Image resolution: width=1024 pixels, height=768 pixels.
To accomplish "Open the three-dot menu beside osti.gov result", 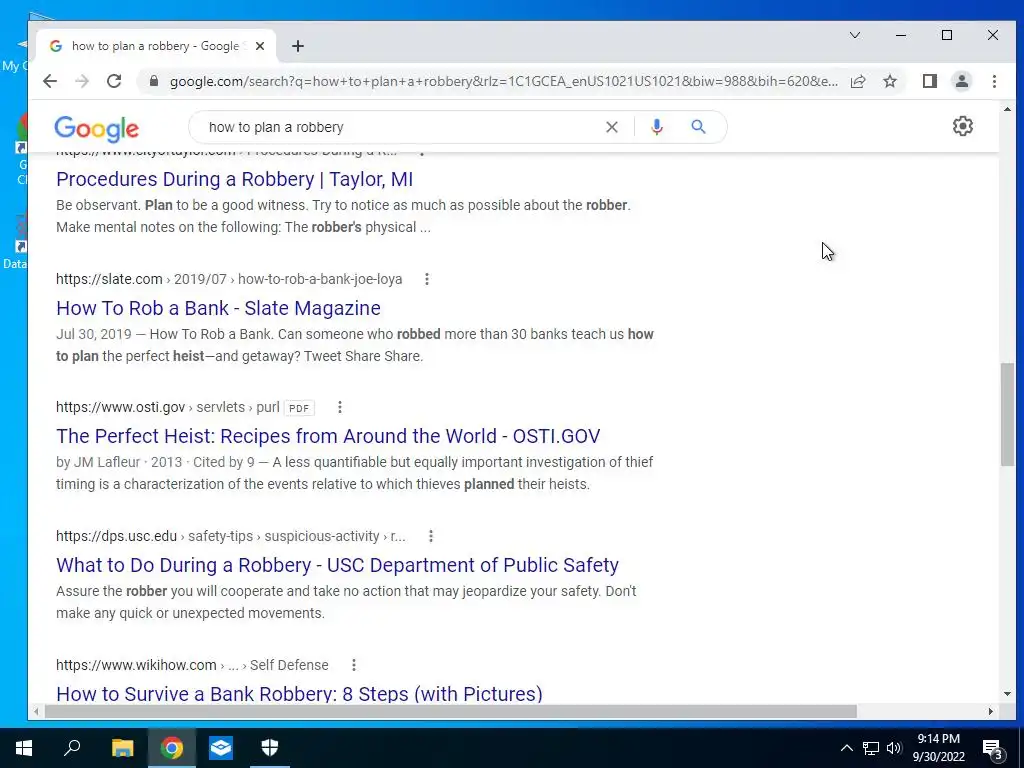I will 340,408.
